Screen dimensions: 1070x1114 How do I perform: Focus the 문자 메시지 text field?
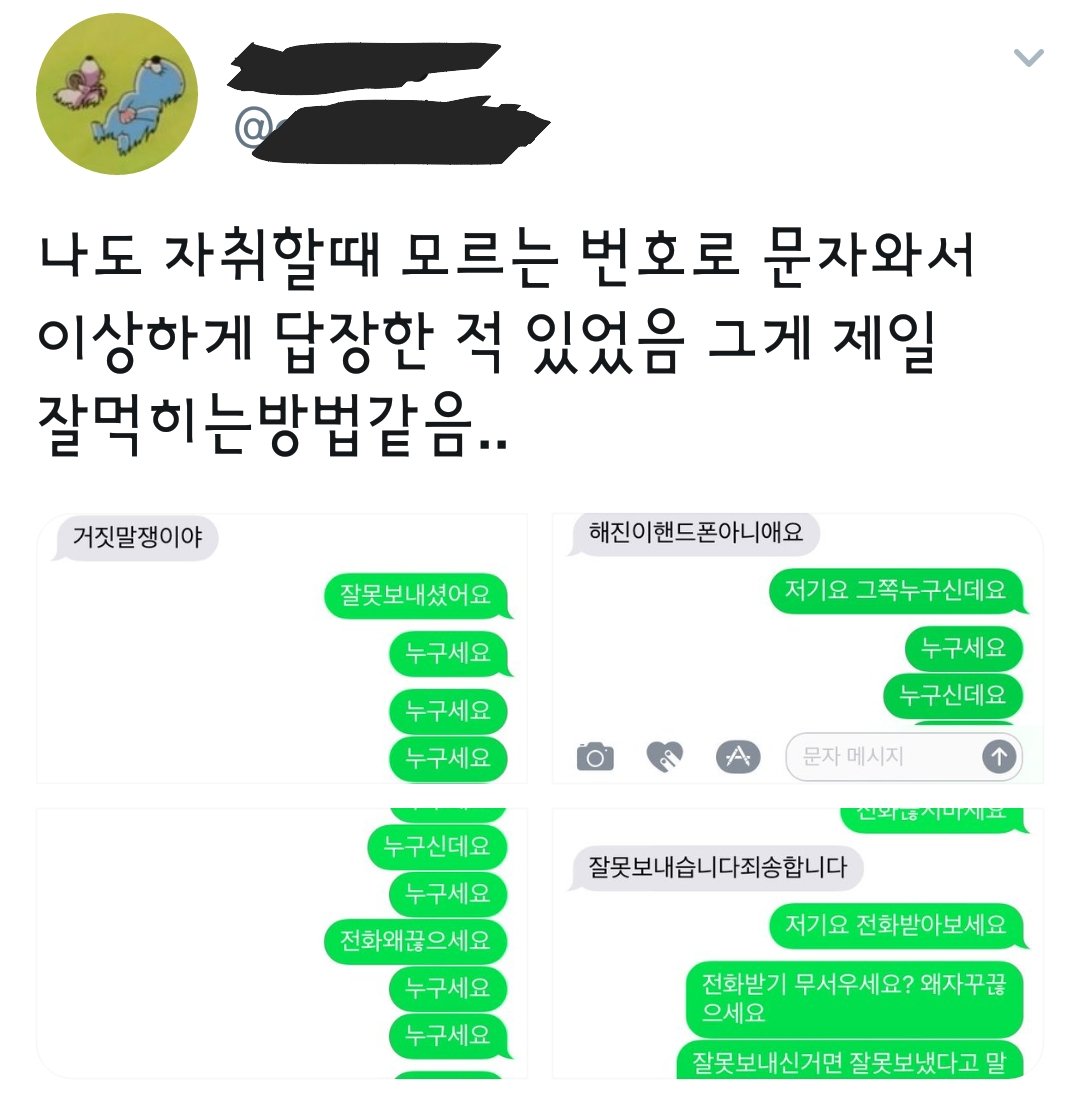(904, 757)
